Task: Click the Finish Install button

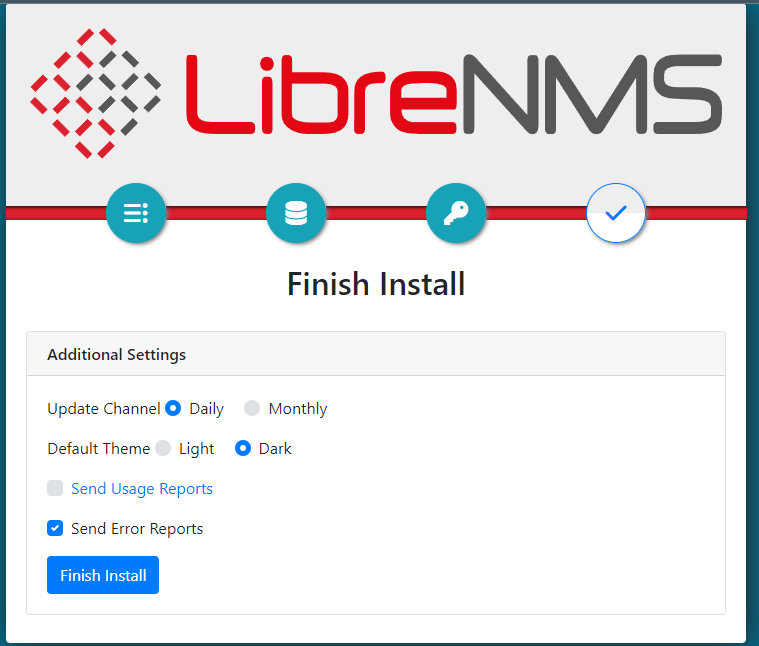Action: pyautogui.click(x=103, y=575)
